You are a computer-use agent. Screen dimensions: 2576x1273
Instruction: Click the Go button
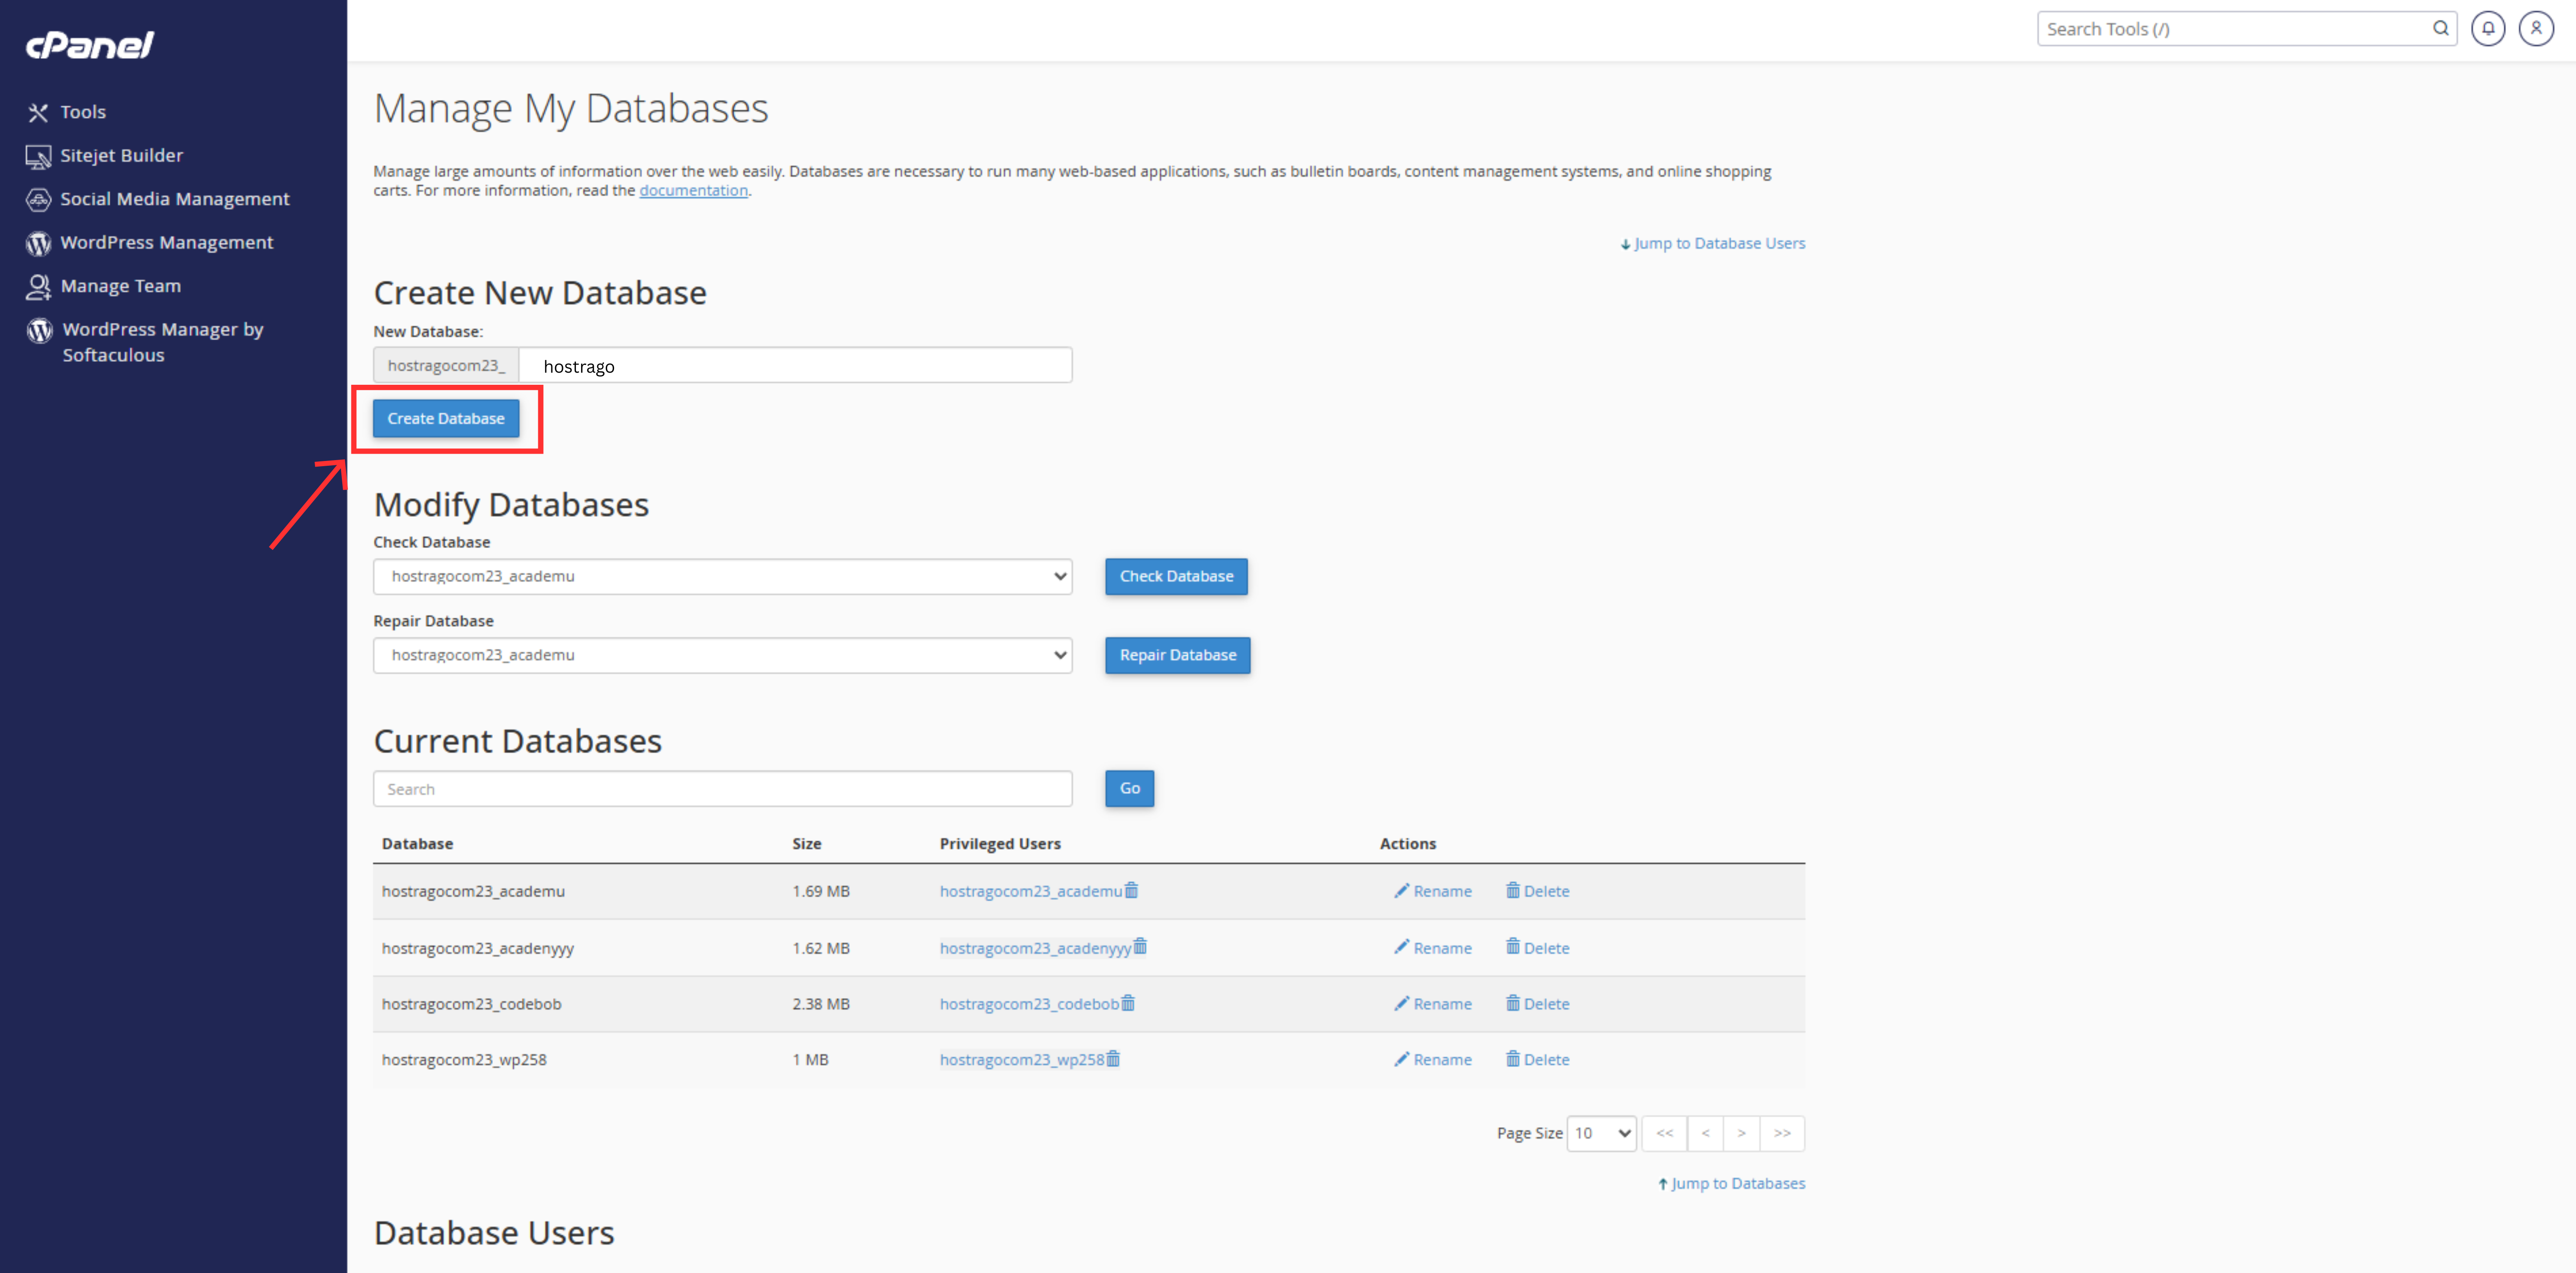coord(1129,789)
